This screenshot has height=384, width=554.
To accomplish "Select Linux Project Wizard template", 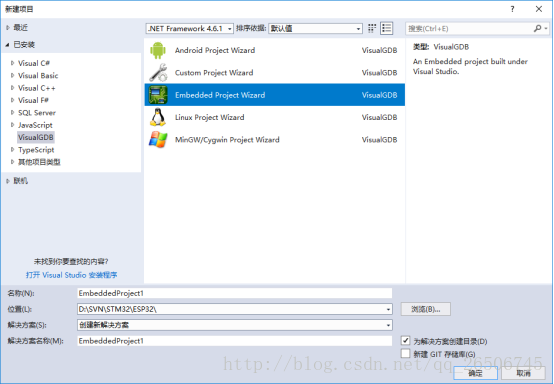I will (x=275, y=117).
